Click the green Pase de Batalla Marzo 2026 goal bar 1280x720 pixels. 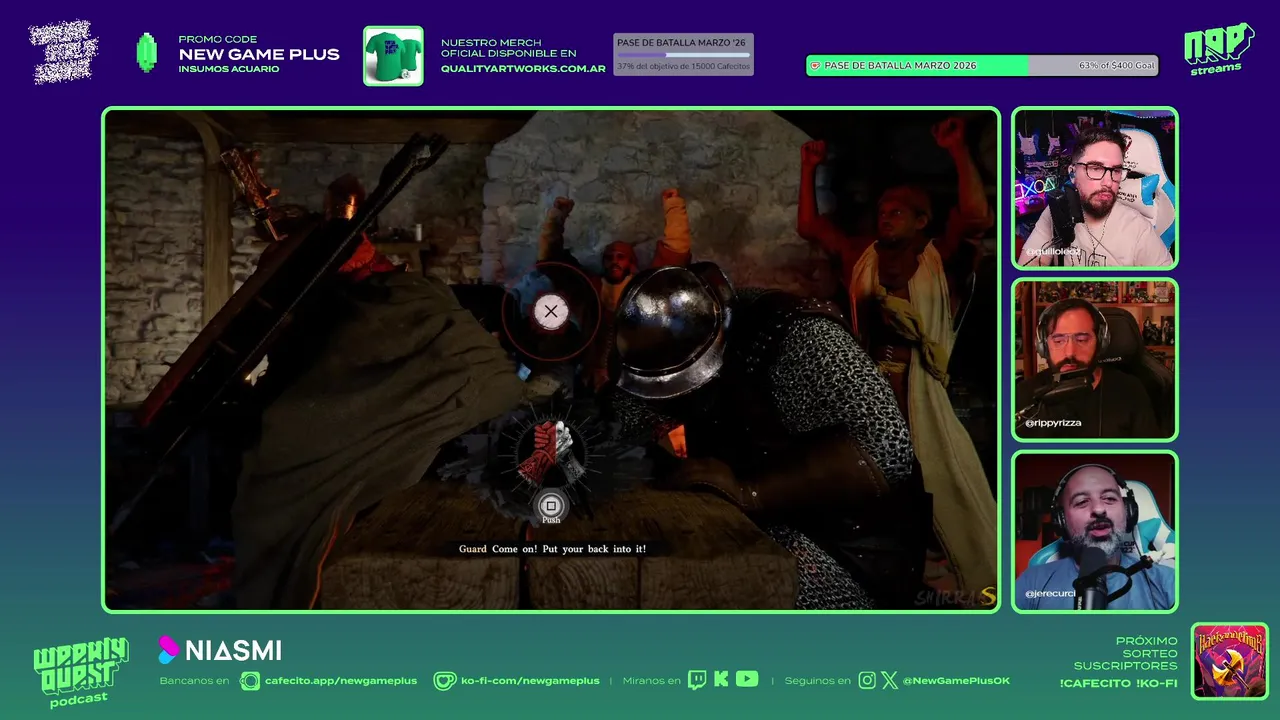[982, 65]
